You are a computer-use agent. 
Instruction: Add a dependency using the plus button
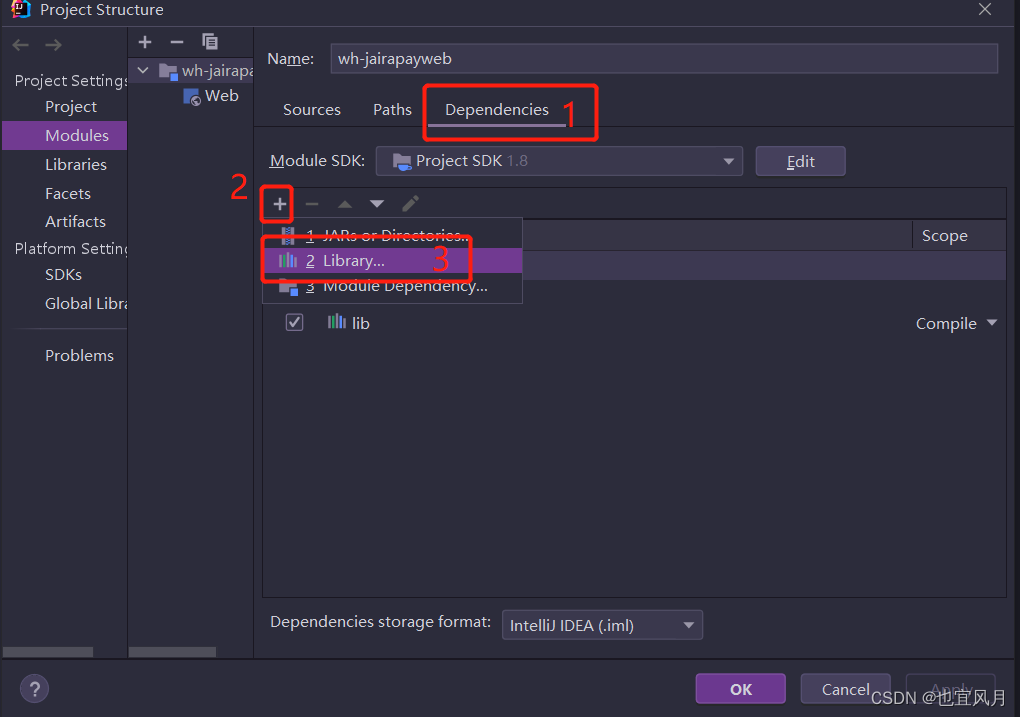tap(280, 204)
